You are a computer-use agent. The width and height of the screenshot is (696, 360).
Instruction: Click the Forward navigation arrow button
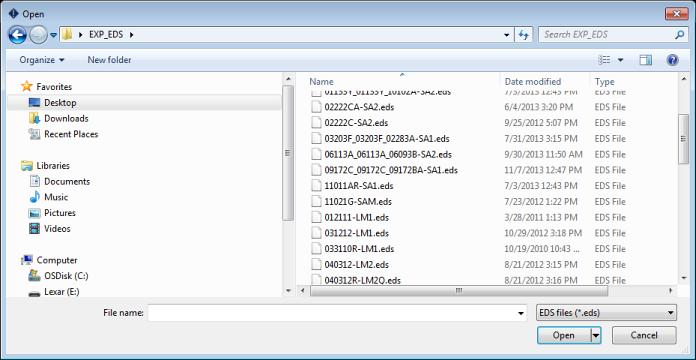(38, 35)
